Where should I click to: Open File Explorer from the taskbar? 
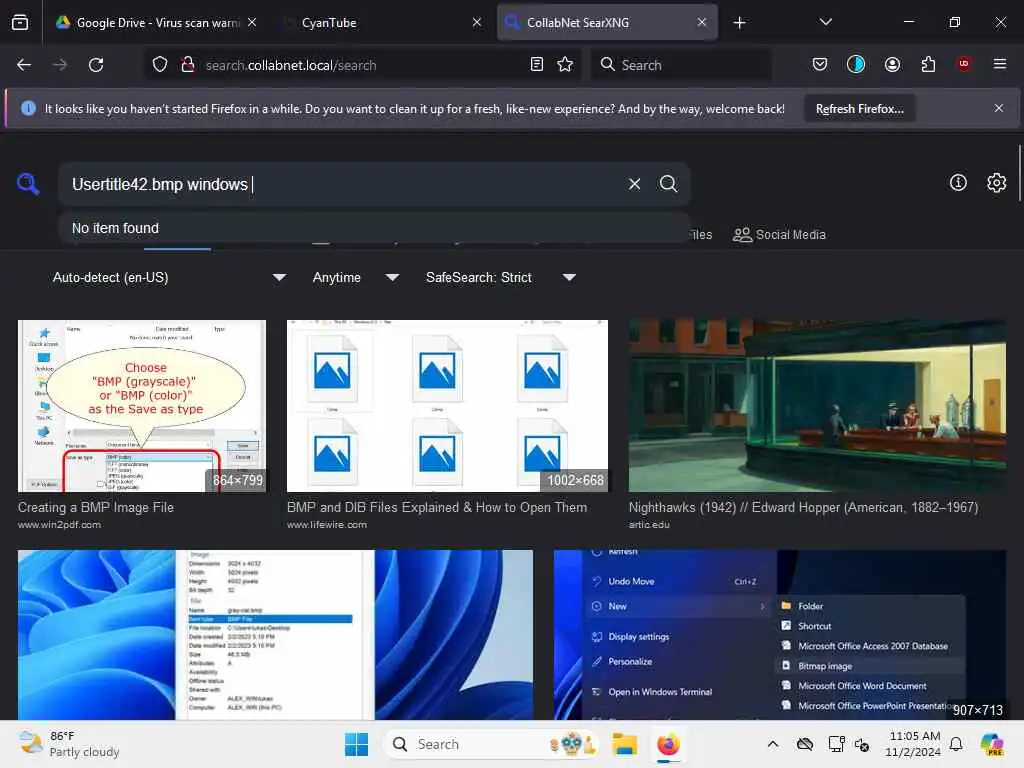pyautogui.click(x=624, y=744)
